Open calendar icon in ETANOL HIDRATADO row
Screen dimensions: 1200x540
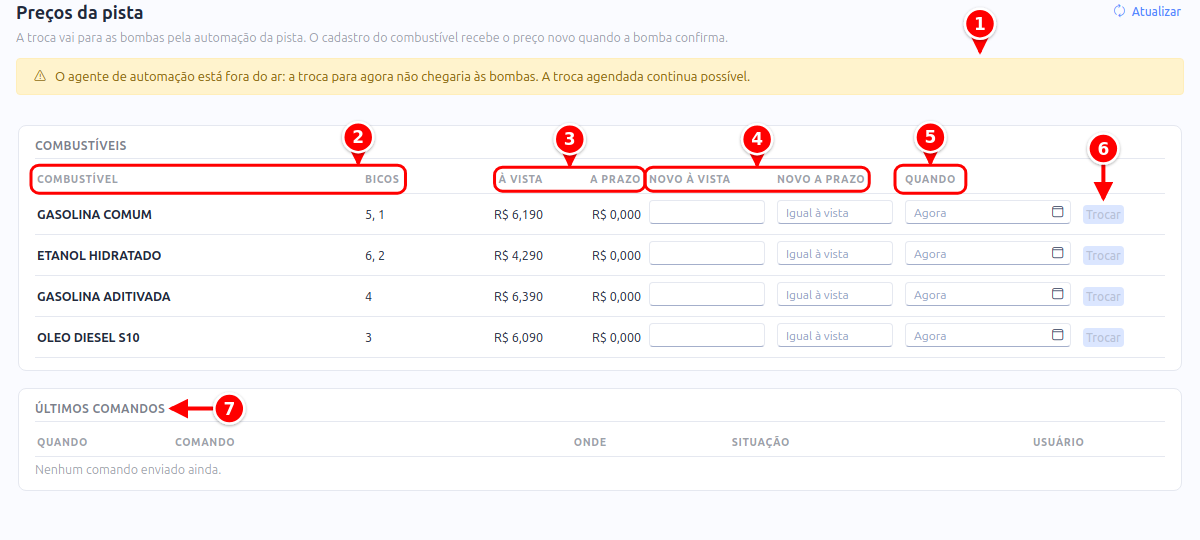(1057, 253)
